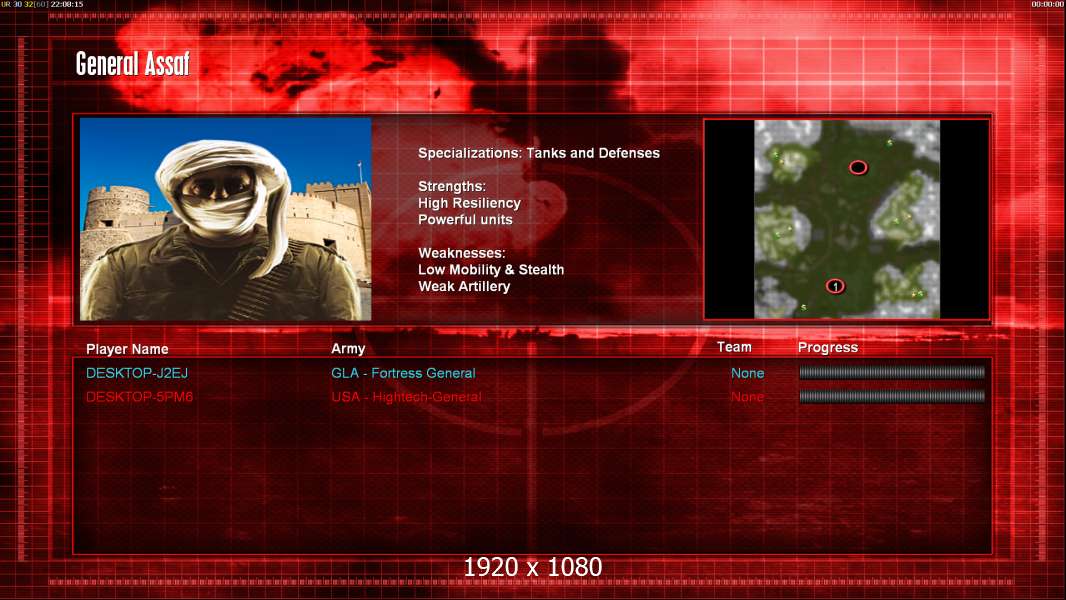The height and width of the screenshot is (600, 1066).
Task: Click the General Assaf title
Action: [x=133, y=64]
